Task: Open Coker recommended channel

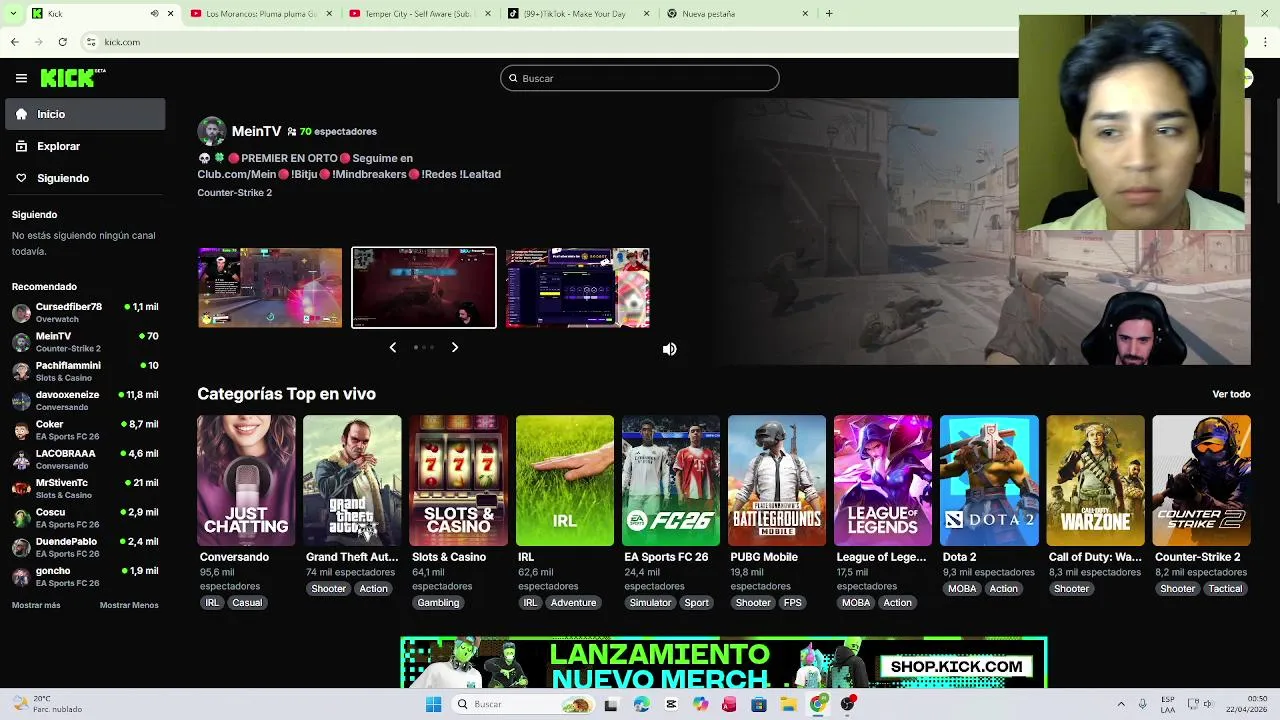Action: 85,430
